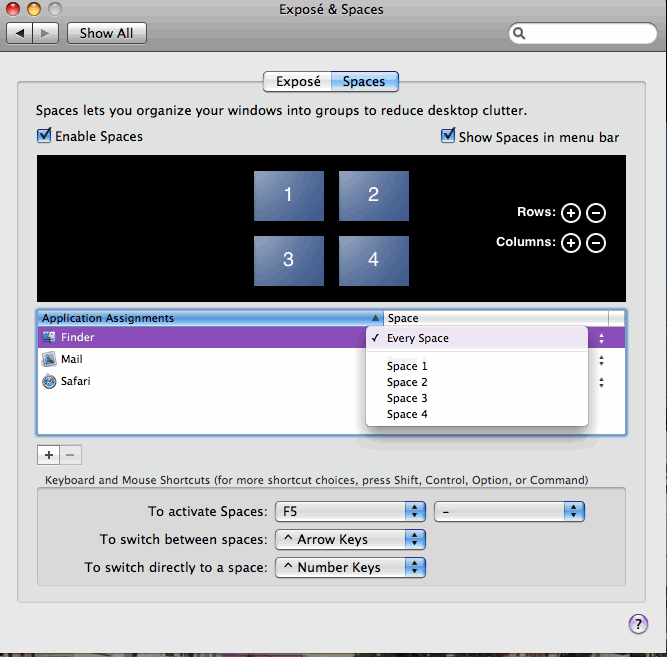This screenshot has width=667, height=657.
Task: Open the F5 activate Spaces dropdown
Action: tap(351, 511)
